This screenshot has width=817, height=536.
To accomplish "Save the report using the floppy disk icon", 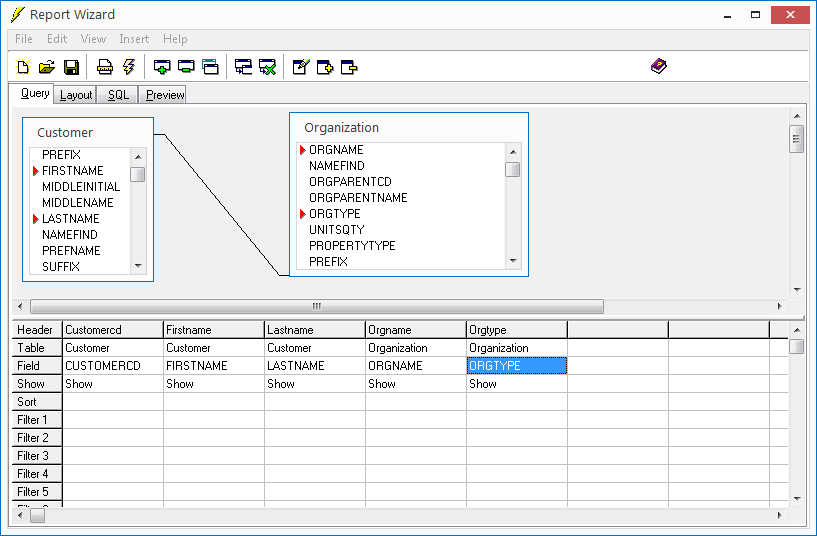I will (x=71, y=67).
